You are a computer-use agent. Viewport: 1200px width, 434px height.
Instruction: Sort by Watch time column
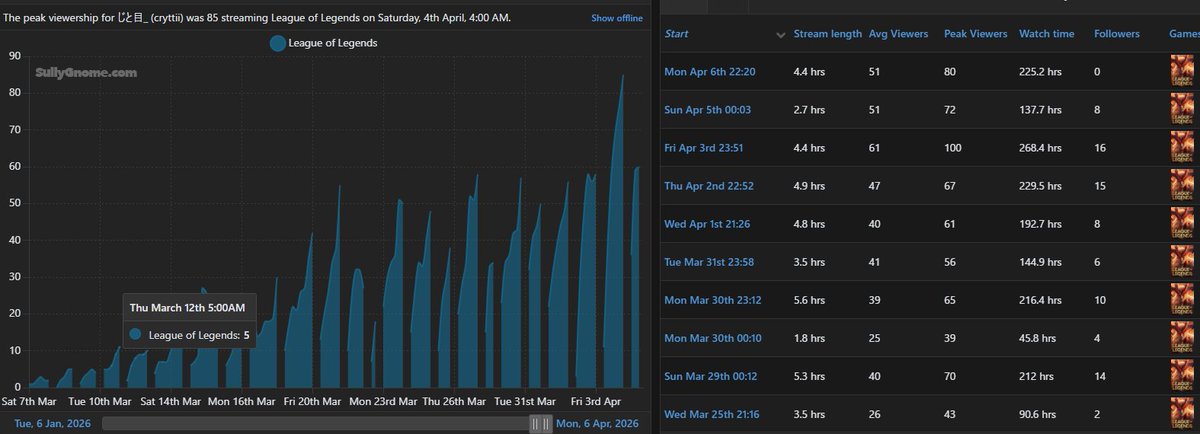pos(1047,34)
